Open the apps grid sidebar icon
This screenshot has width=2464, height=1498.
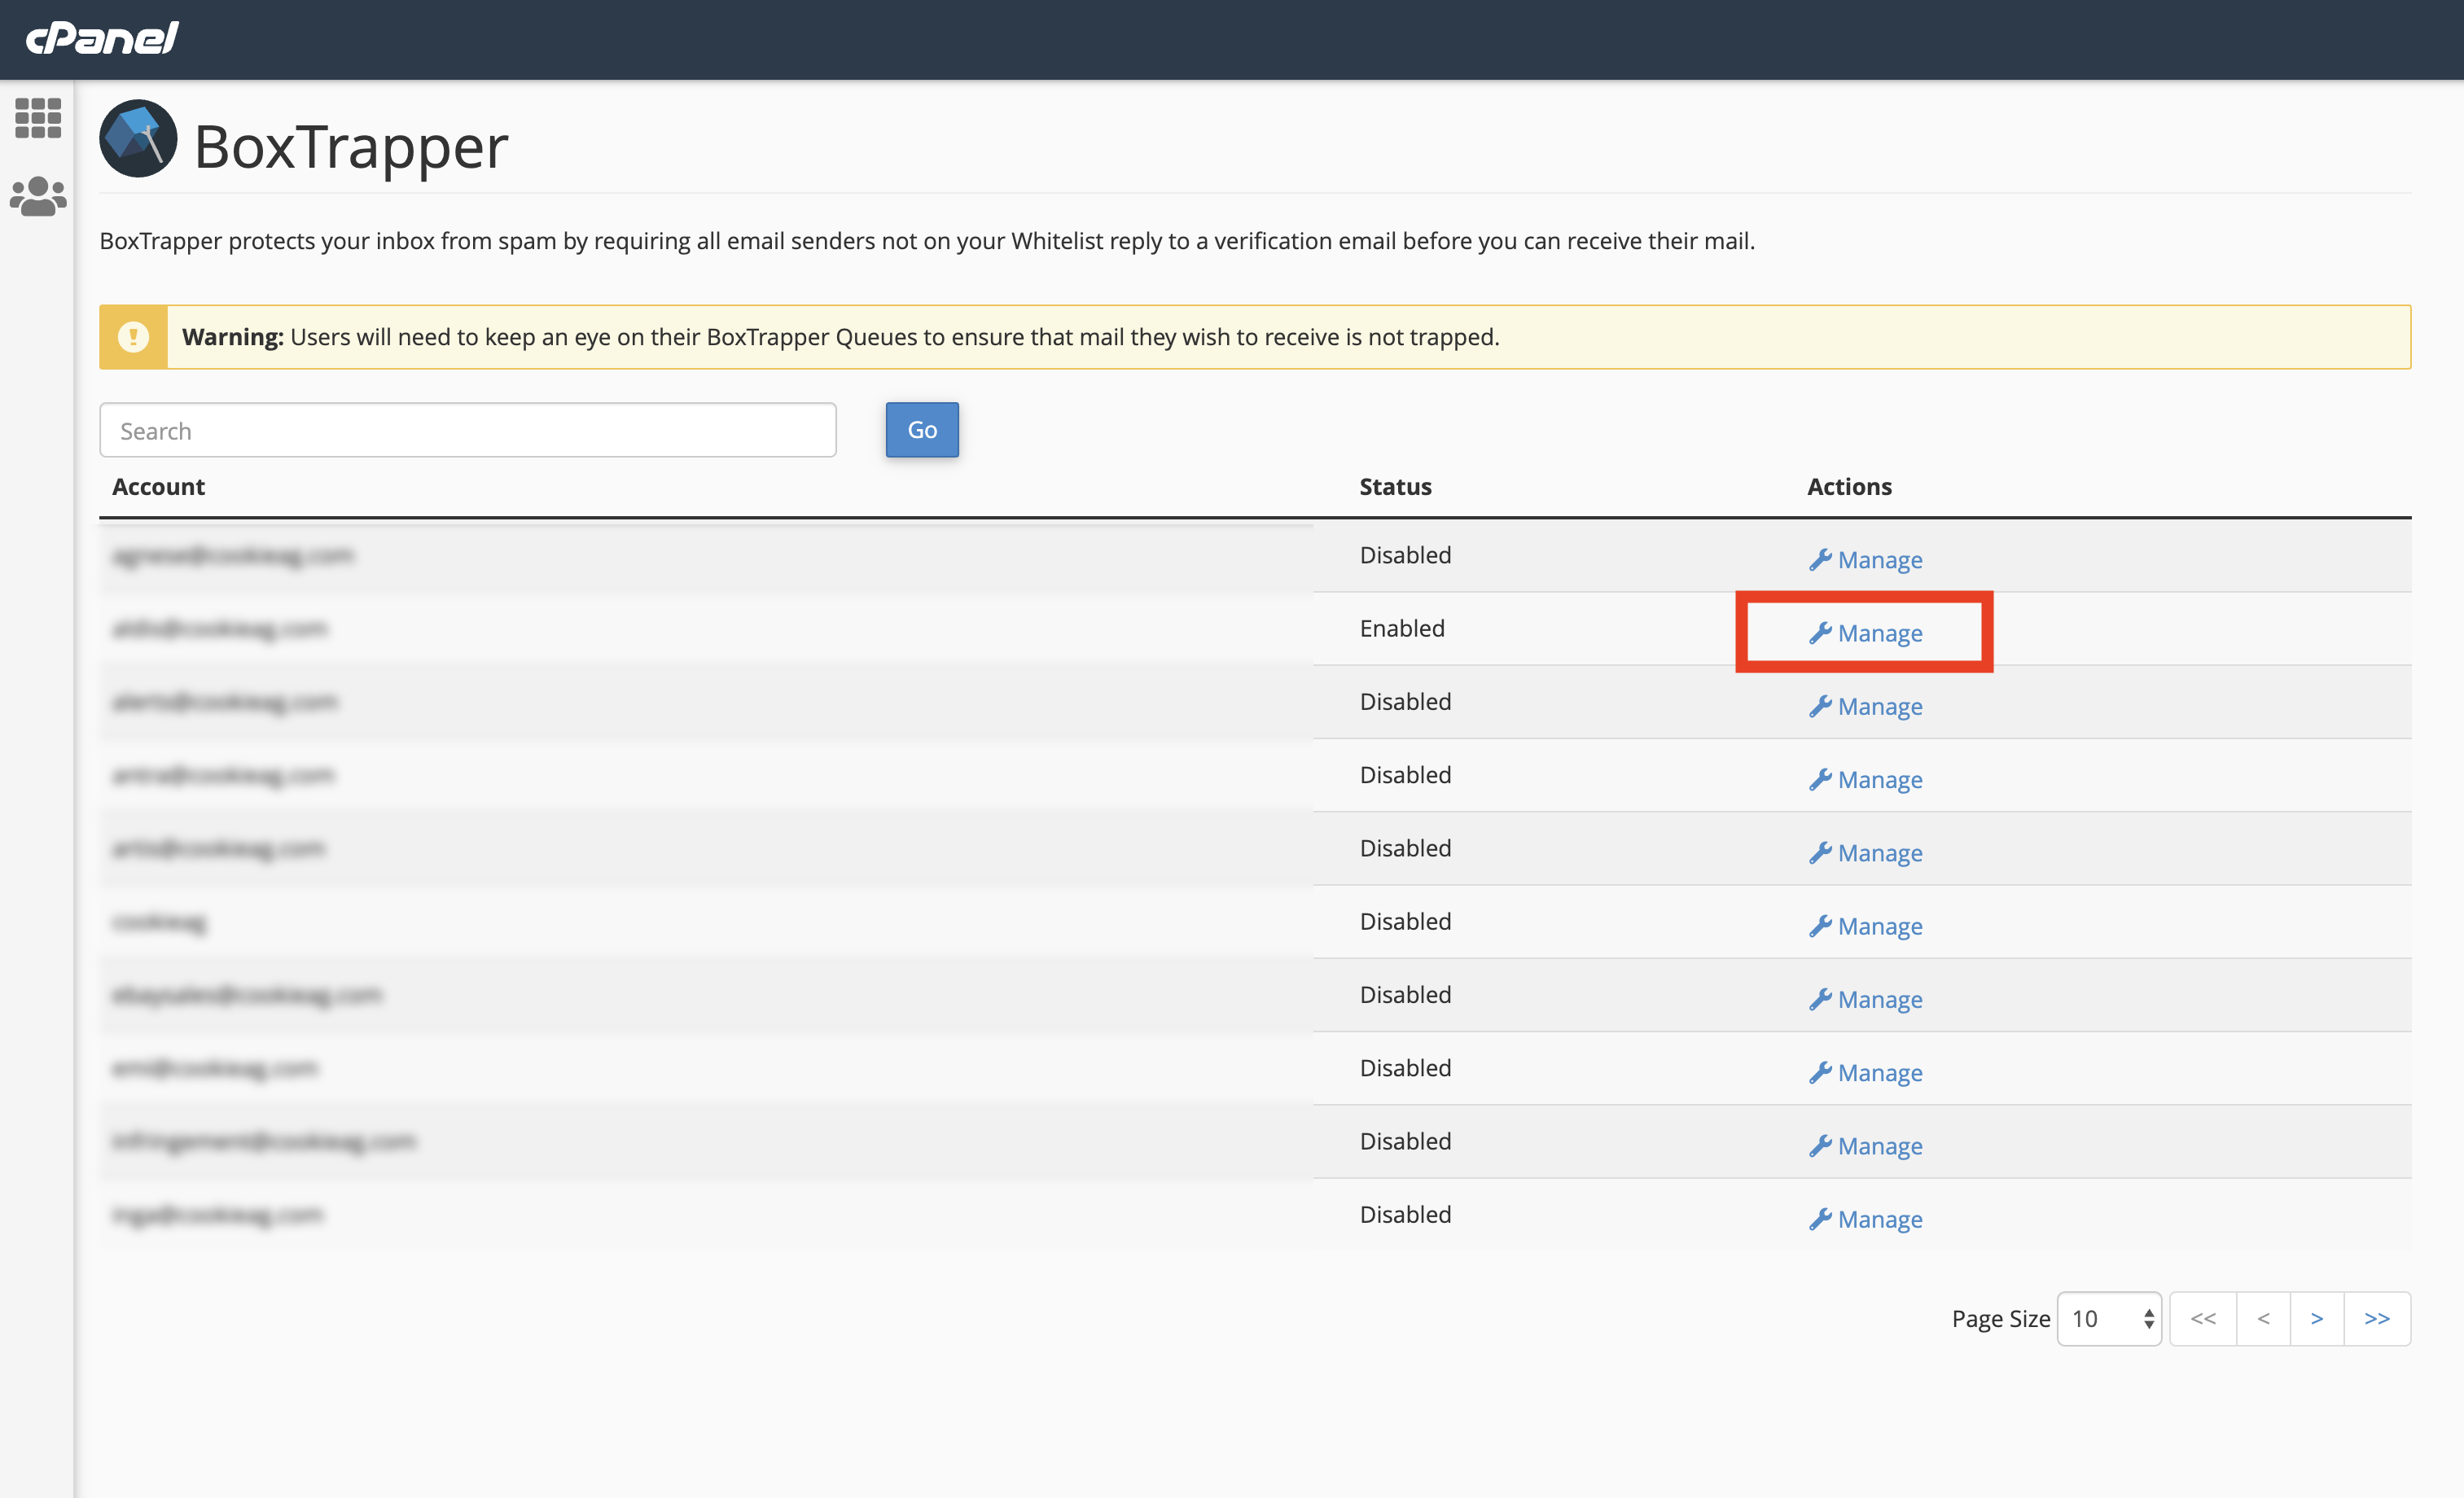[x=38, y=118]
